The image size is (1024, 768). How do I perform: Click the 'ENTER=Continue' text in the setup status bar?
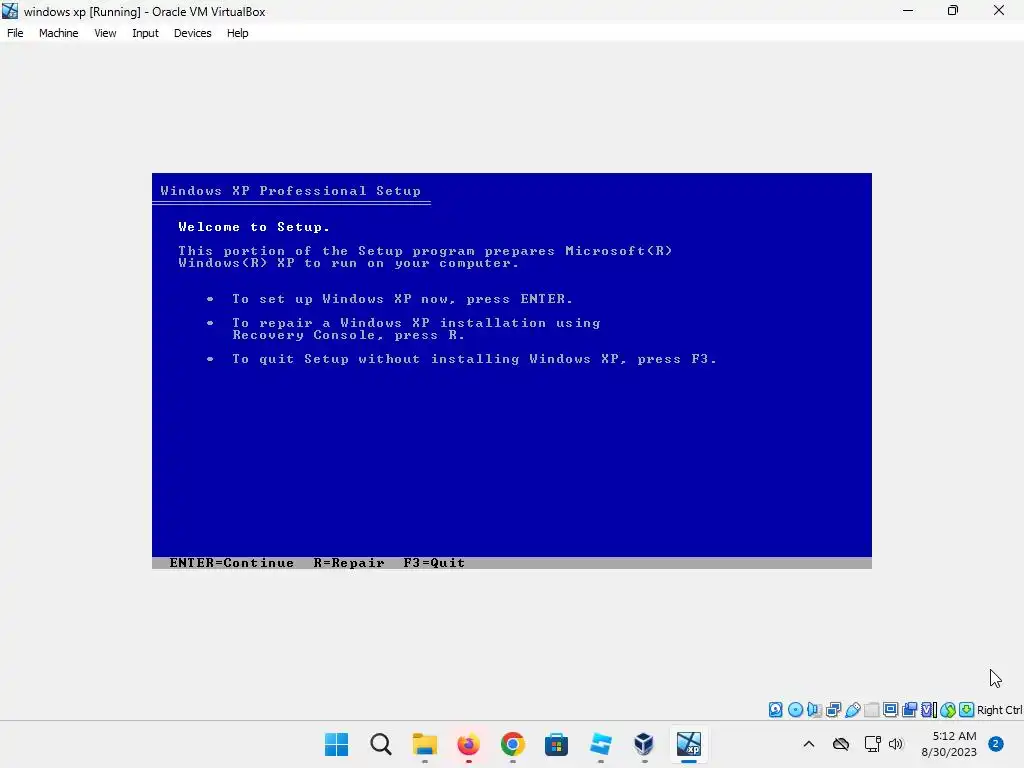tap(231, 563)
